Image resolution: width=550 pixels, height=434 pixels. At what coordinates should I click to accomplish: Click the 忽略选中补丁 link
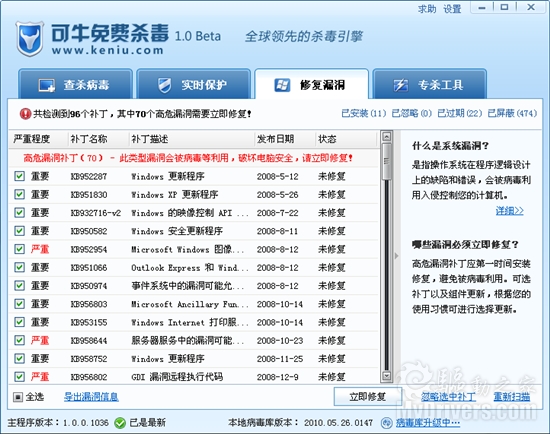pos(448,397)
